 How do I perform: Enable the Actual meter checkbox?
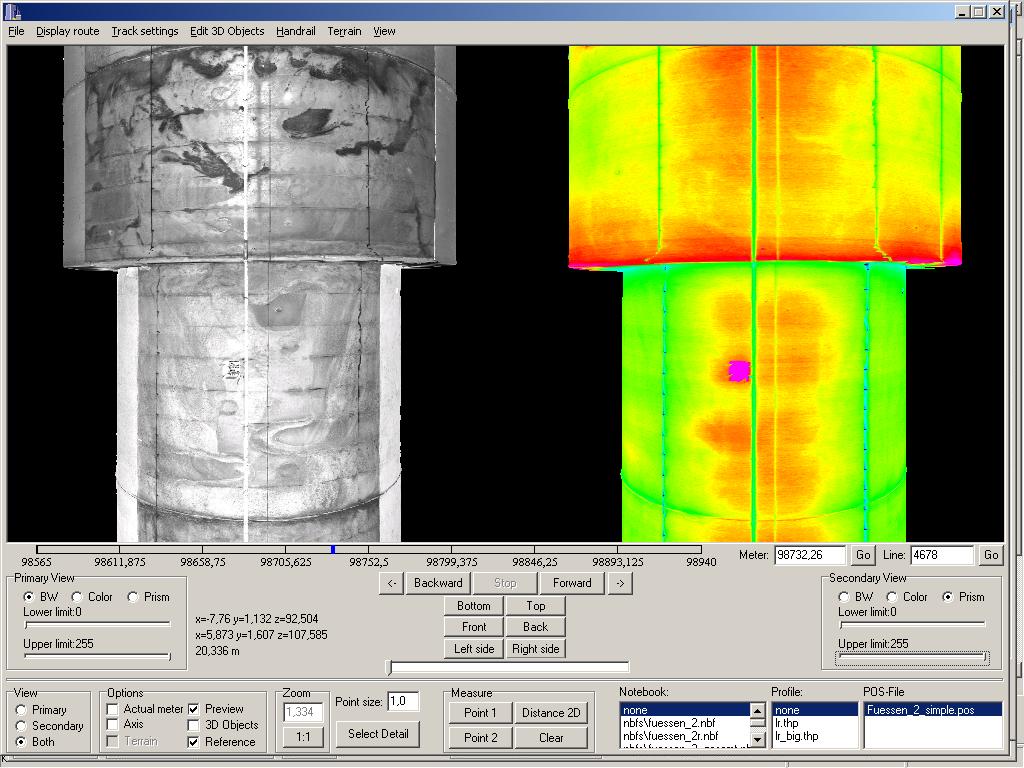coord(113,709)
